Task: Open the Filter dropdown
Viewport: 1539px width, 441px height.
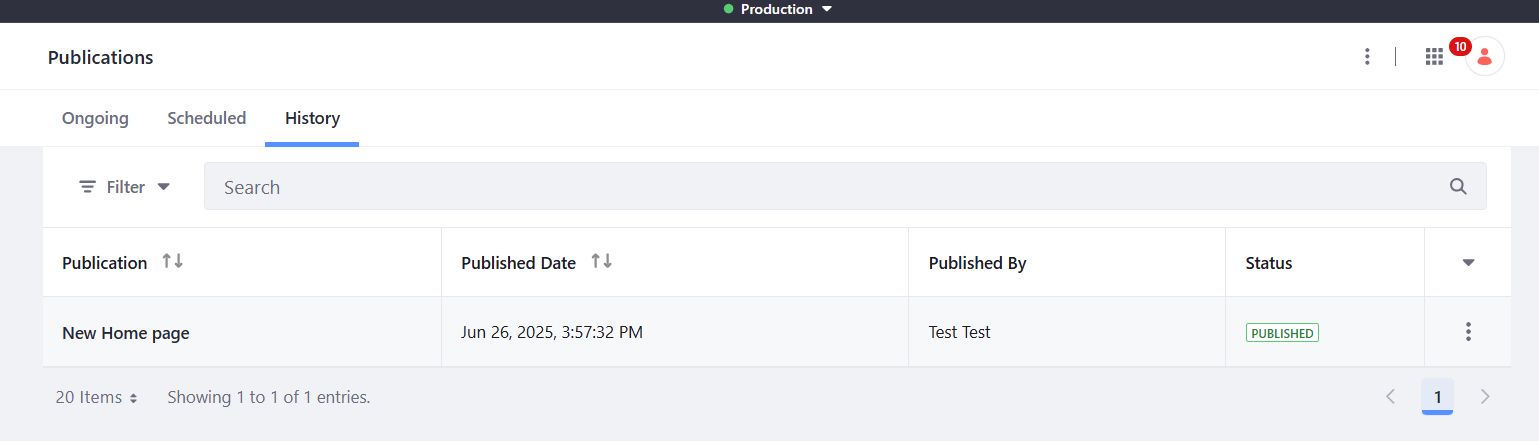Action: 125,187
